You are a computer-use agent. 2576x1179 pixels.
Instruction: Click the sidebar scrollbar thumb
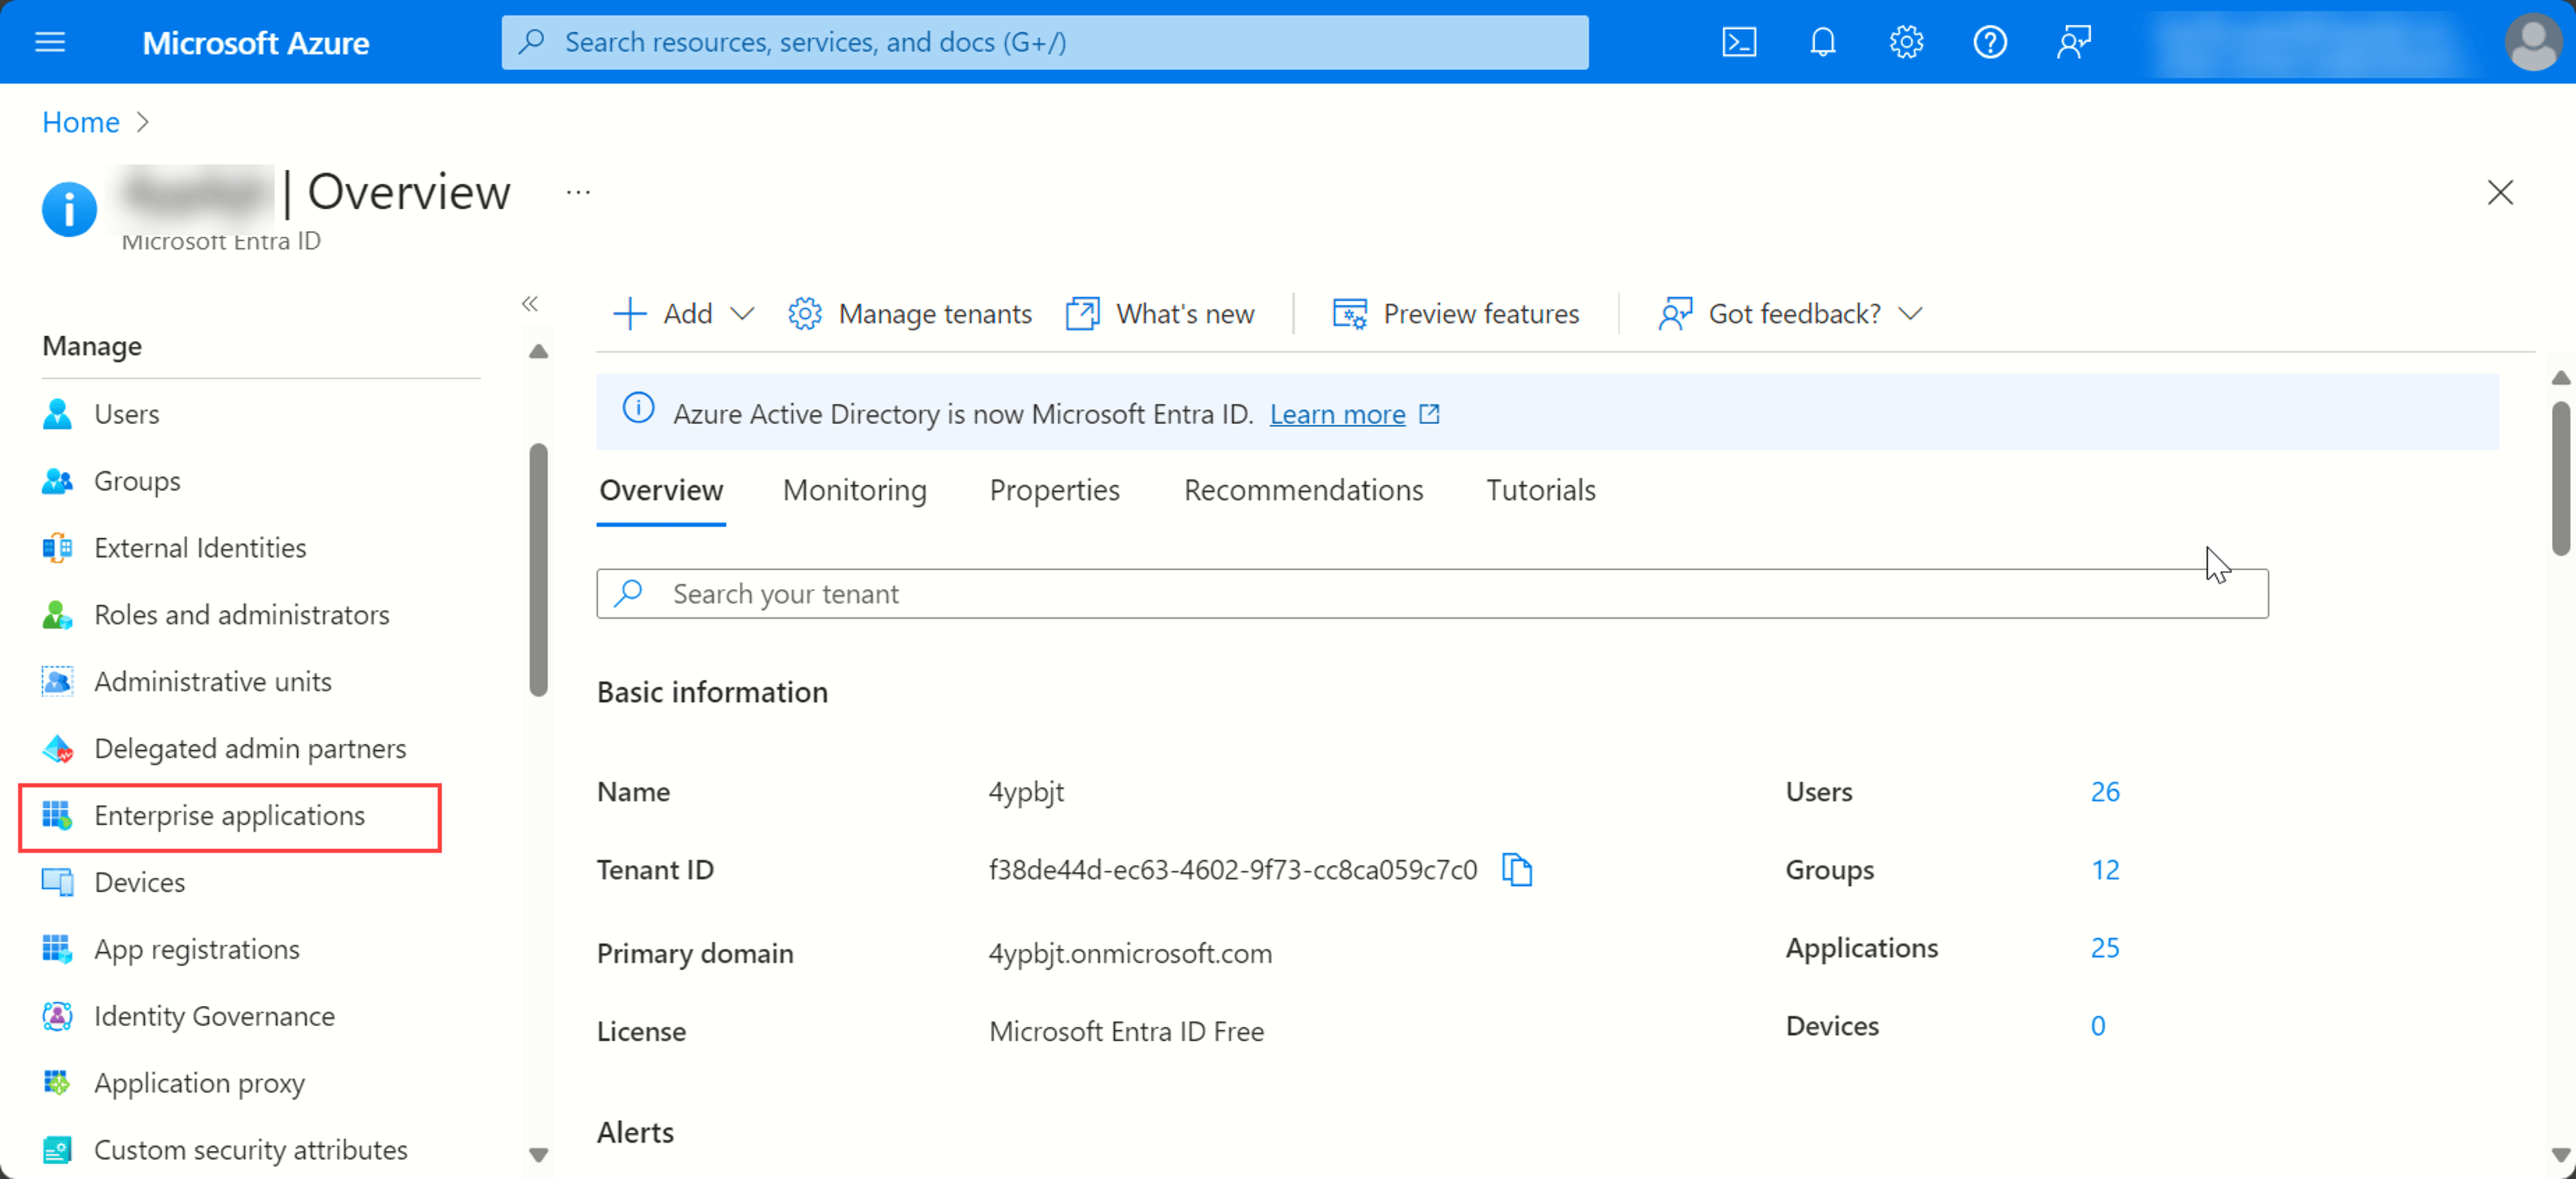[539, 569]
